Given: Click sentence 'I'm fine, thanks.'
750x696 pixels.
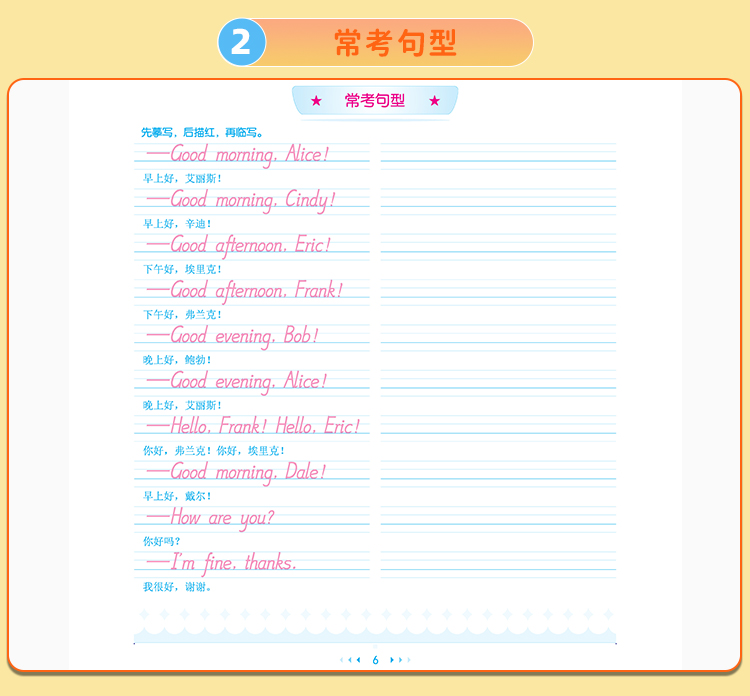Looking at the screenshot, I should 221,563.
